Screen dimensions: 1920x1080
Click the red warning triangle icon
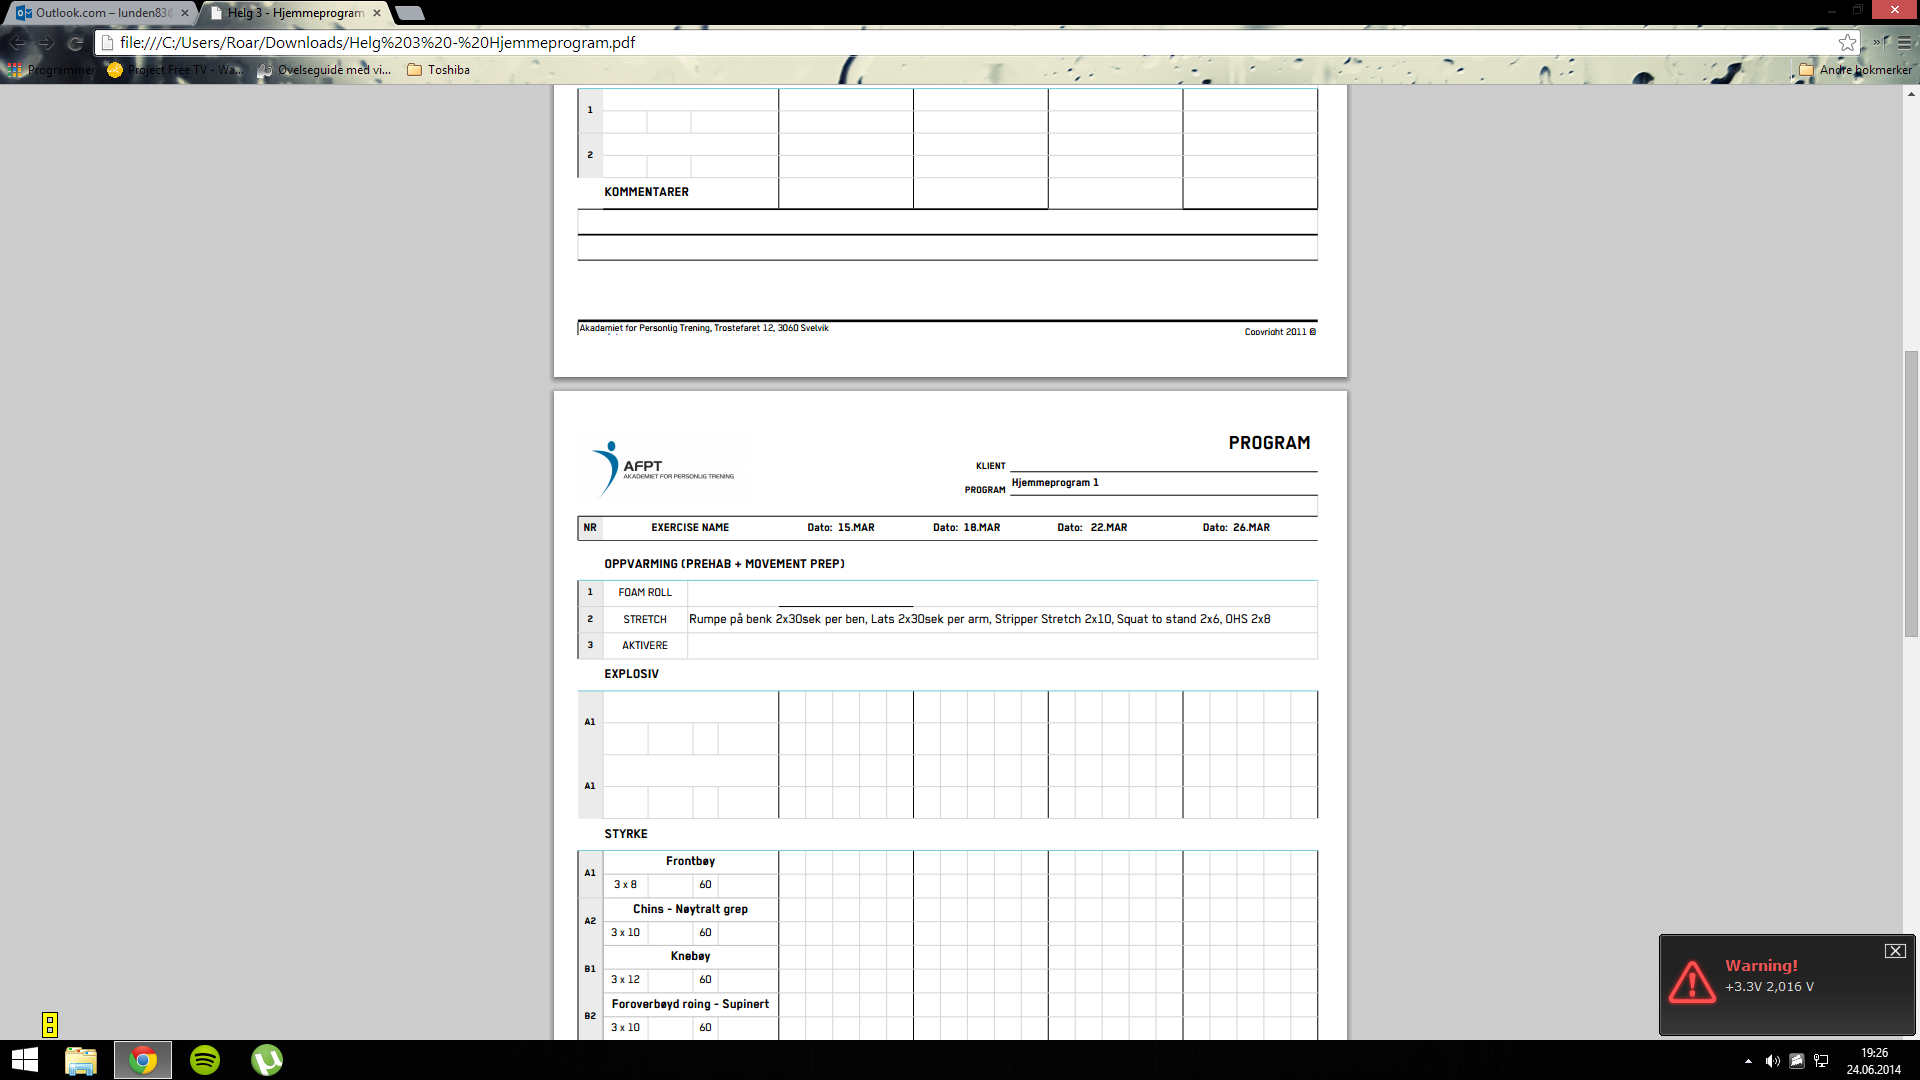click(x=1692, y=982)
